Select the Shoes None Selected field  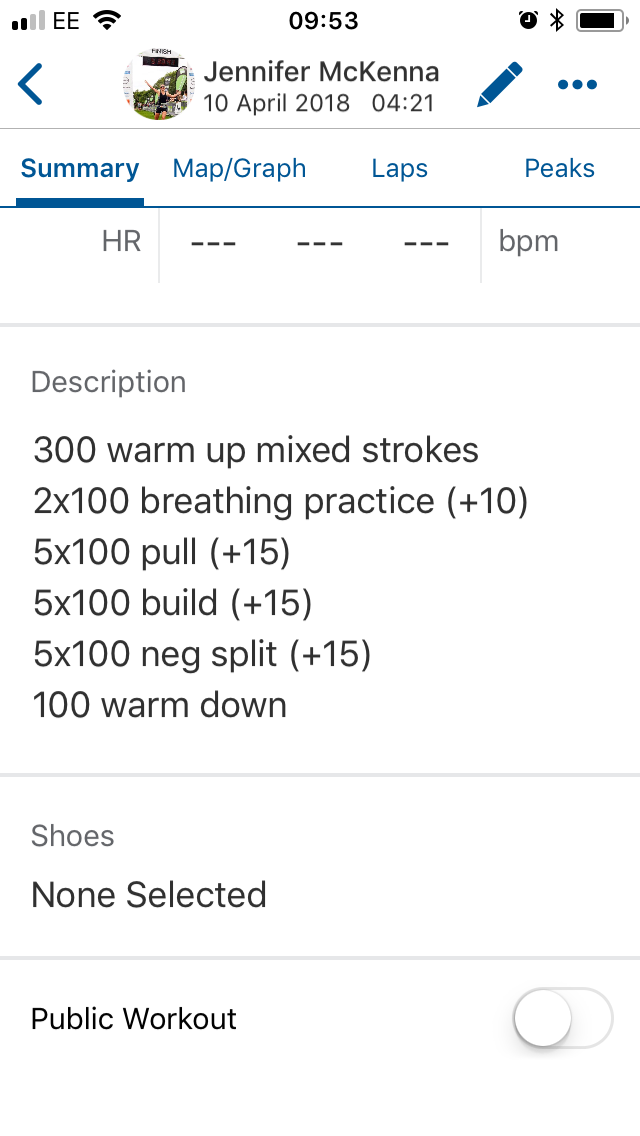(x=149, y=894)
